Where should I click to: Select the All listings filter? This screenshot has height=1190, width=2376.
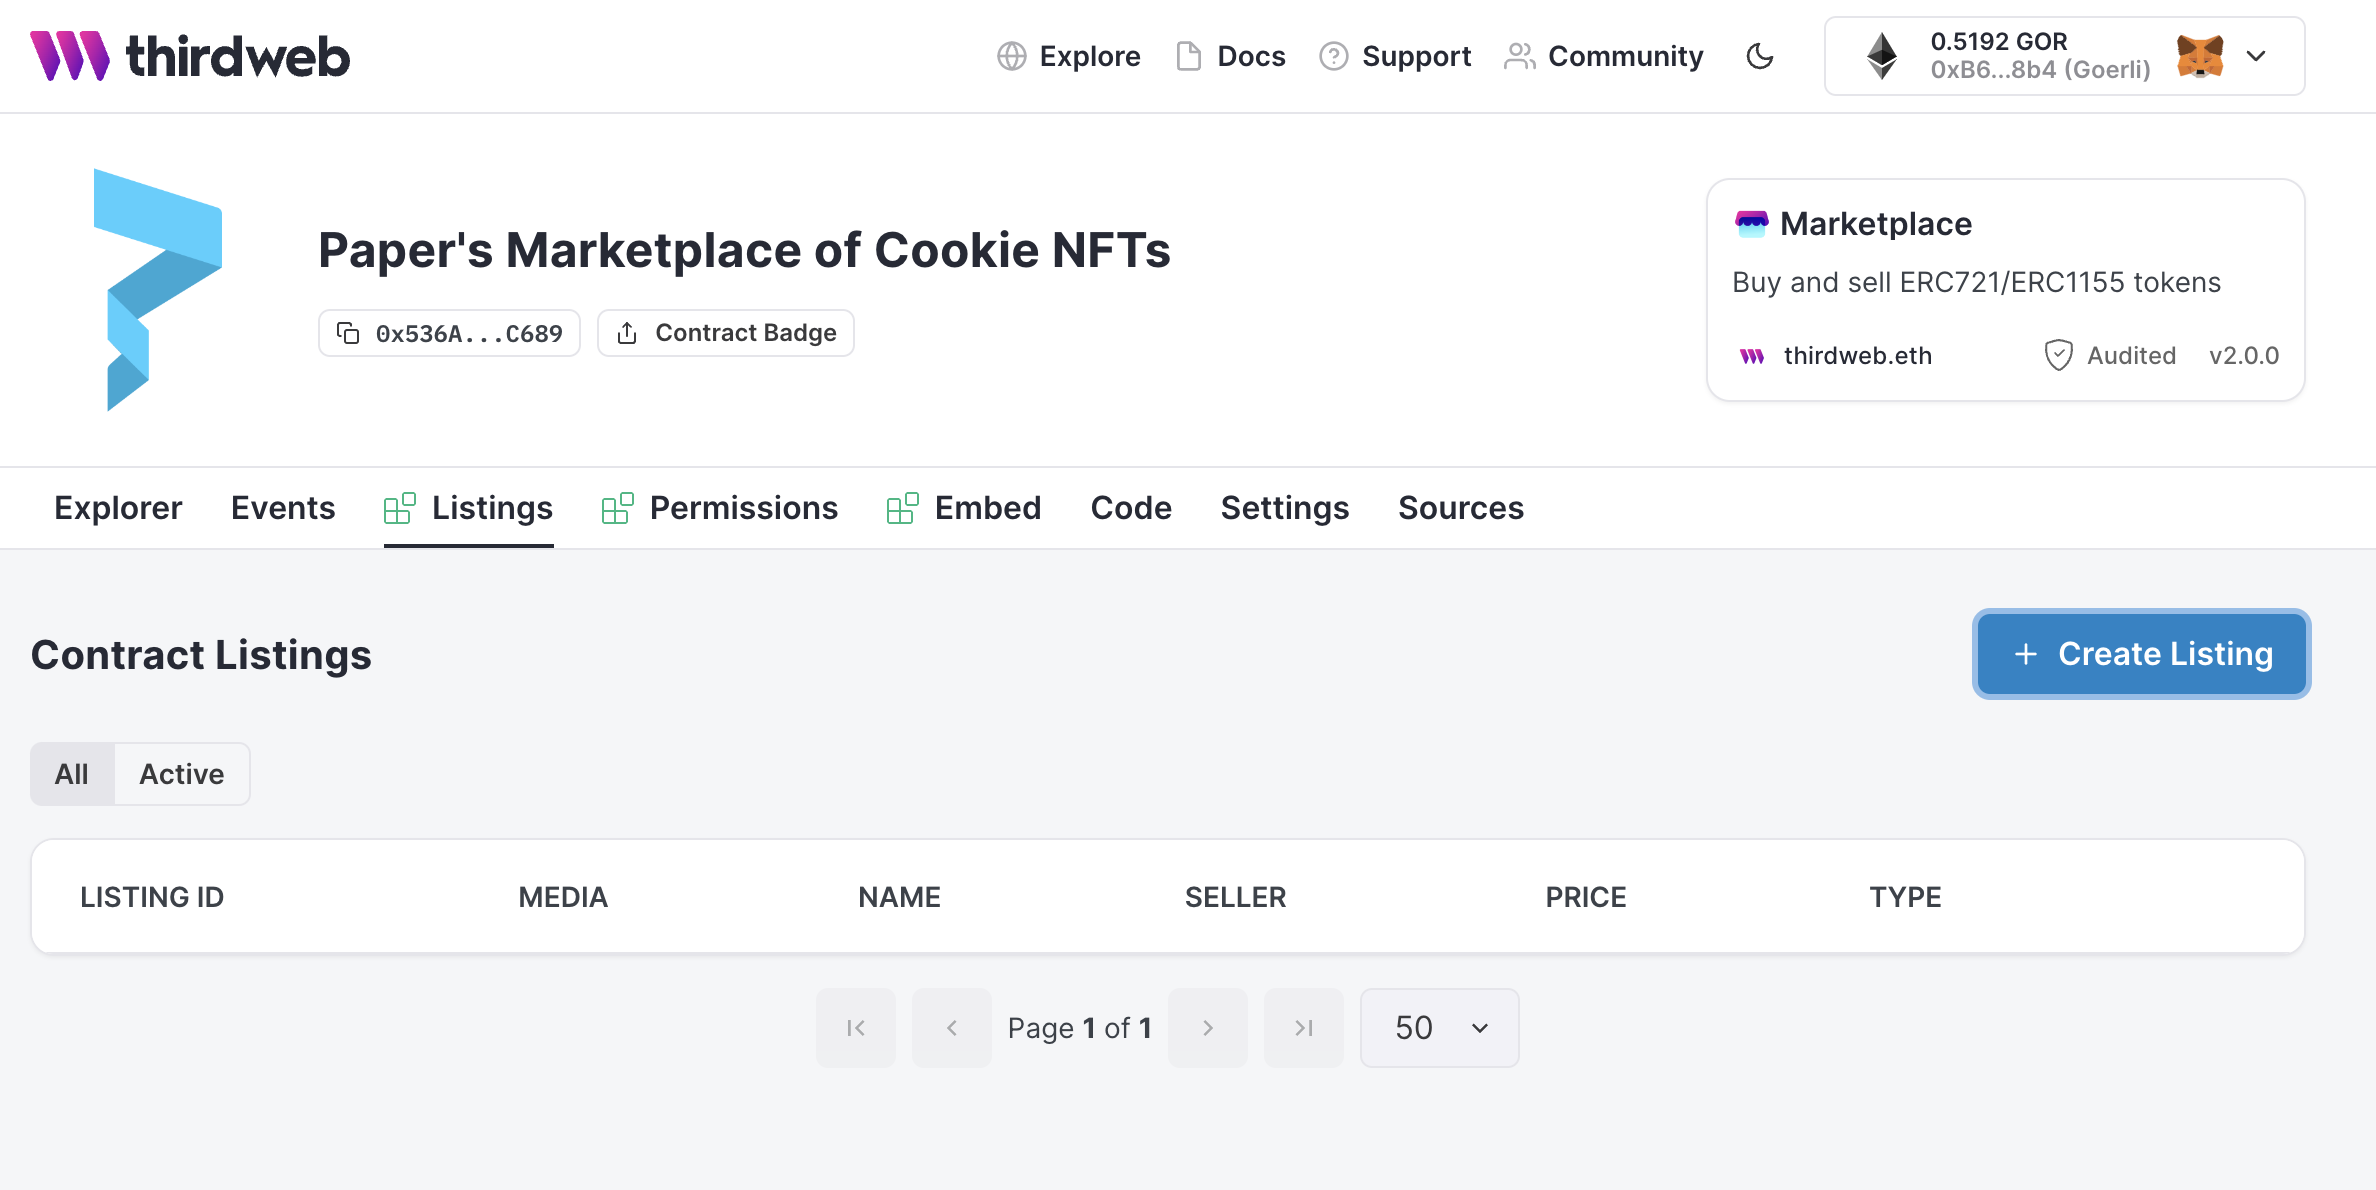[x=72, y=773]
